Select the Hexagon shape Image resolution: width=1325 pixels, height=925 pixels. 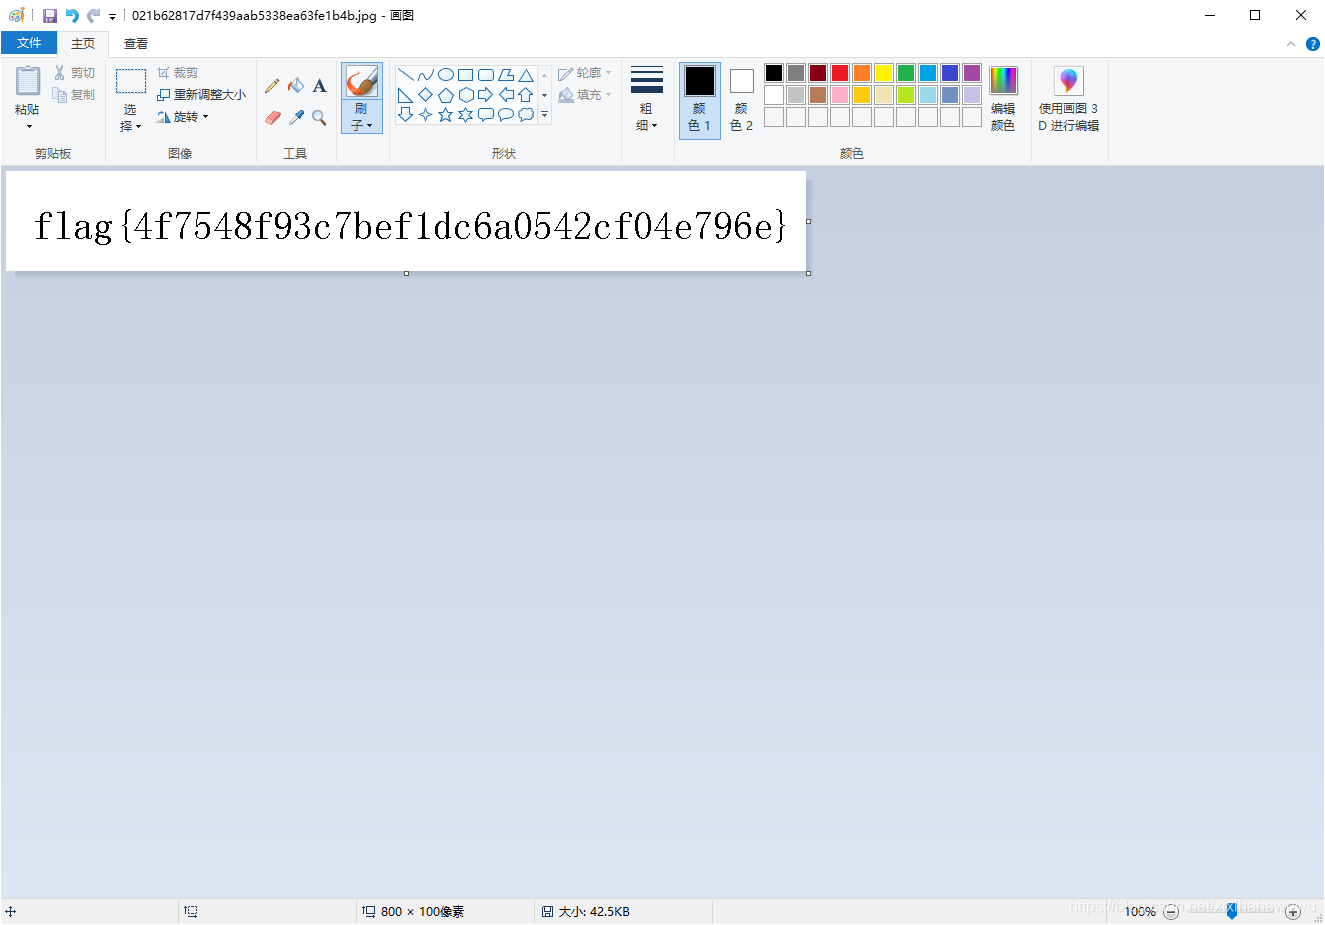466,95
